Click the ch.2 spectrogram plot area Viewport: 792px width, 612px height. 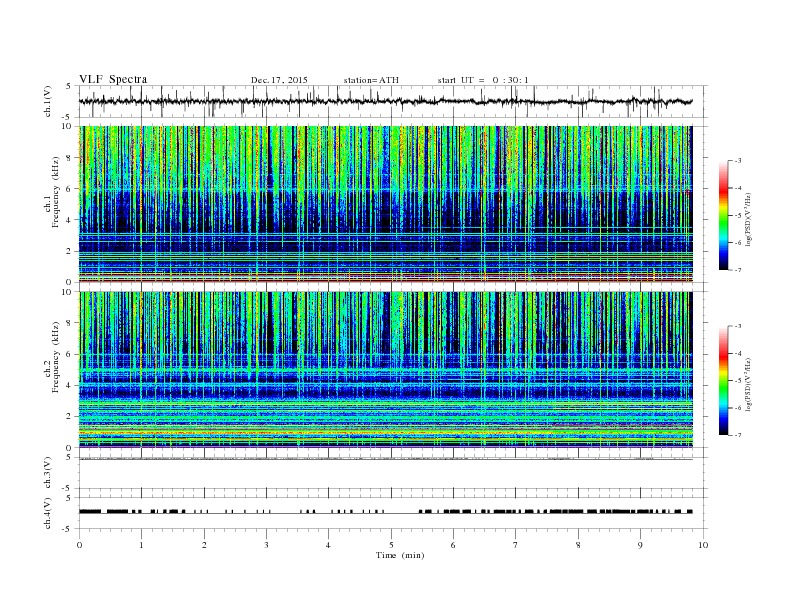click(x=386, y=370)
